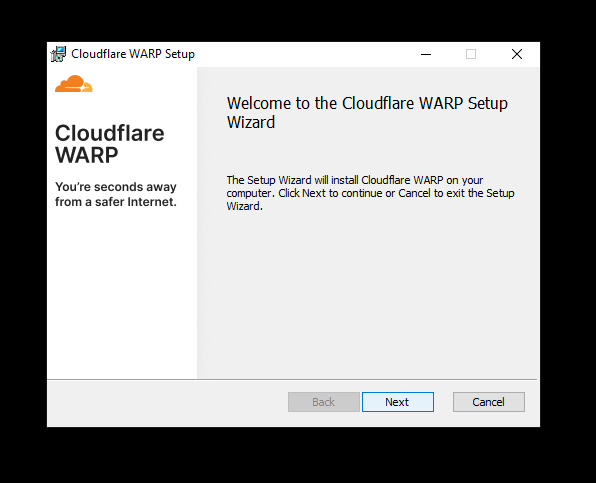The image size is (596, 483).
Task: Click the Setup Wizard description paragraph
Action: [x=370, y=193]
